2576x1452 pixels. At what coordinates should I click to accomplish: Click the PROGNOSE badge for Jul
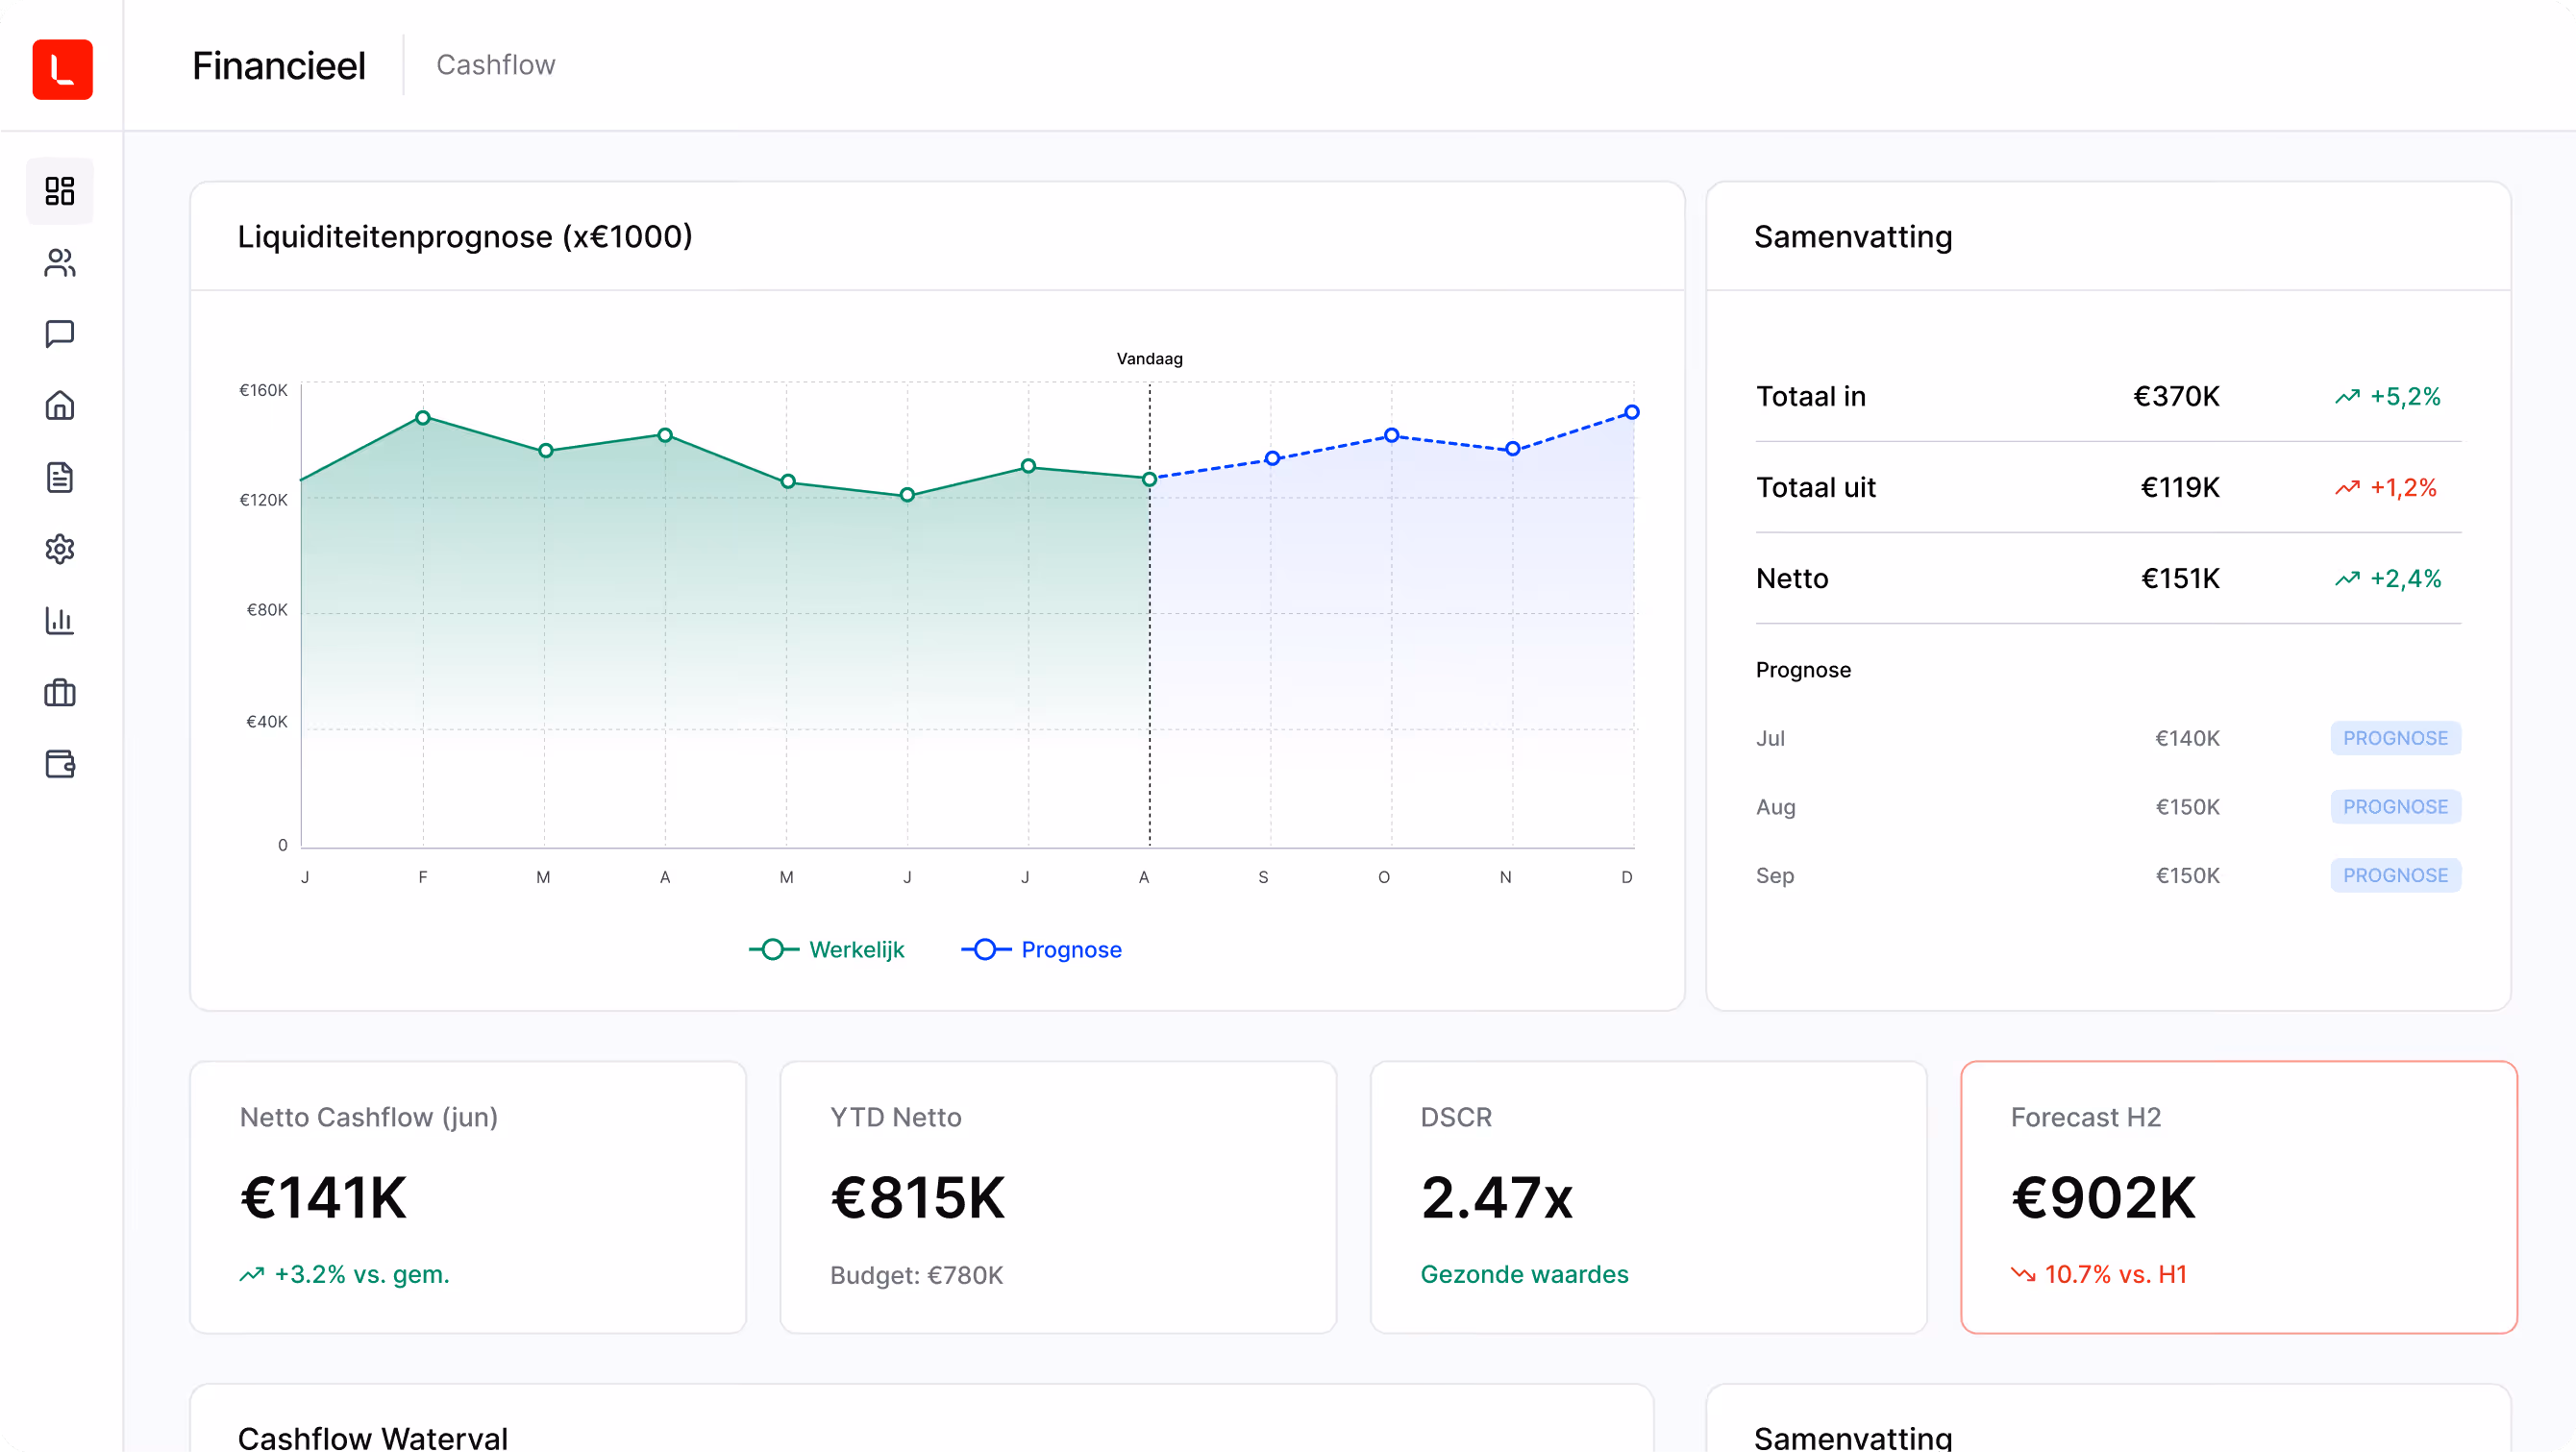coord(2396,739)
